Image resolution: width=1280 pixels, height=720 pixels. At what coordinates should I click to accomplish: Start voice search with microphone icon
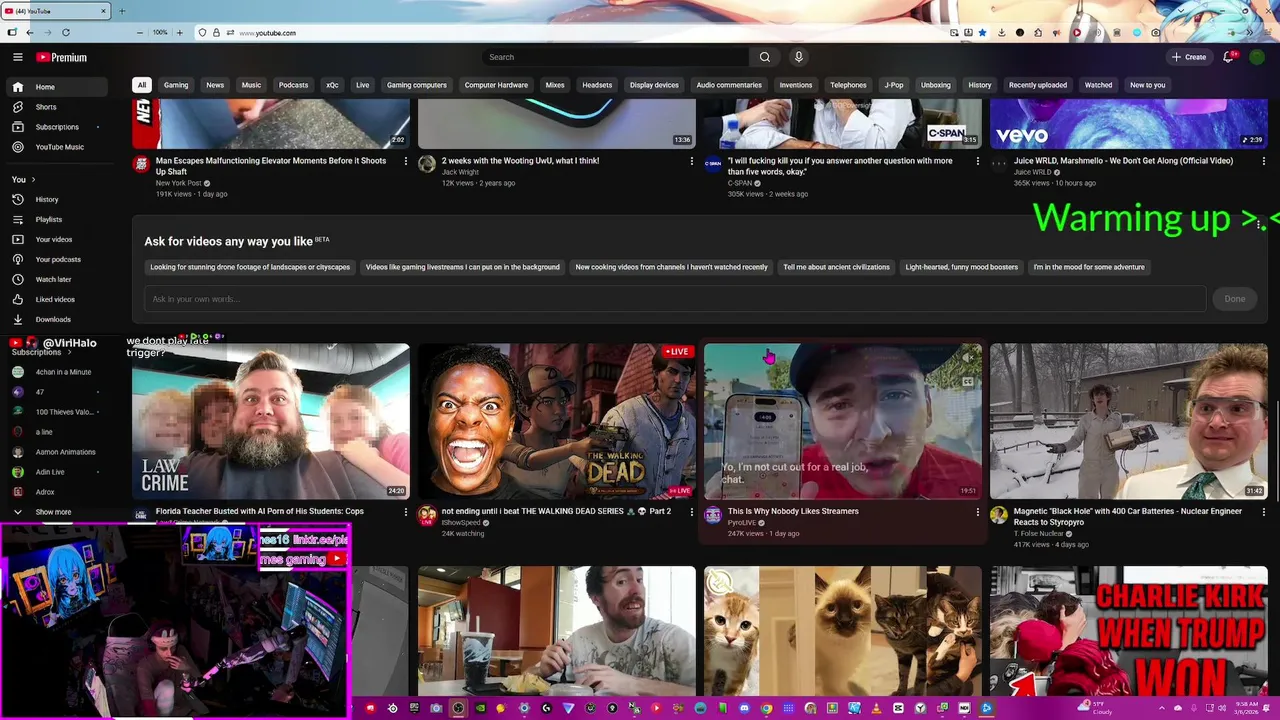798,57
